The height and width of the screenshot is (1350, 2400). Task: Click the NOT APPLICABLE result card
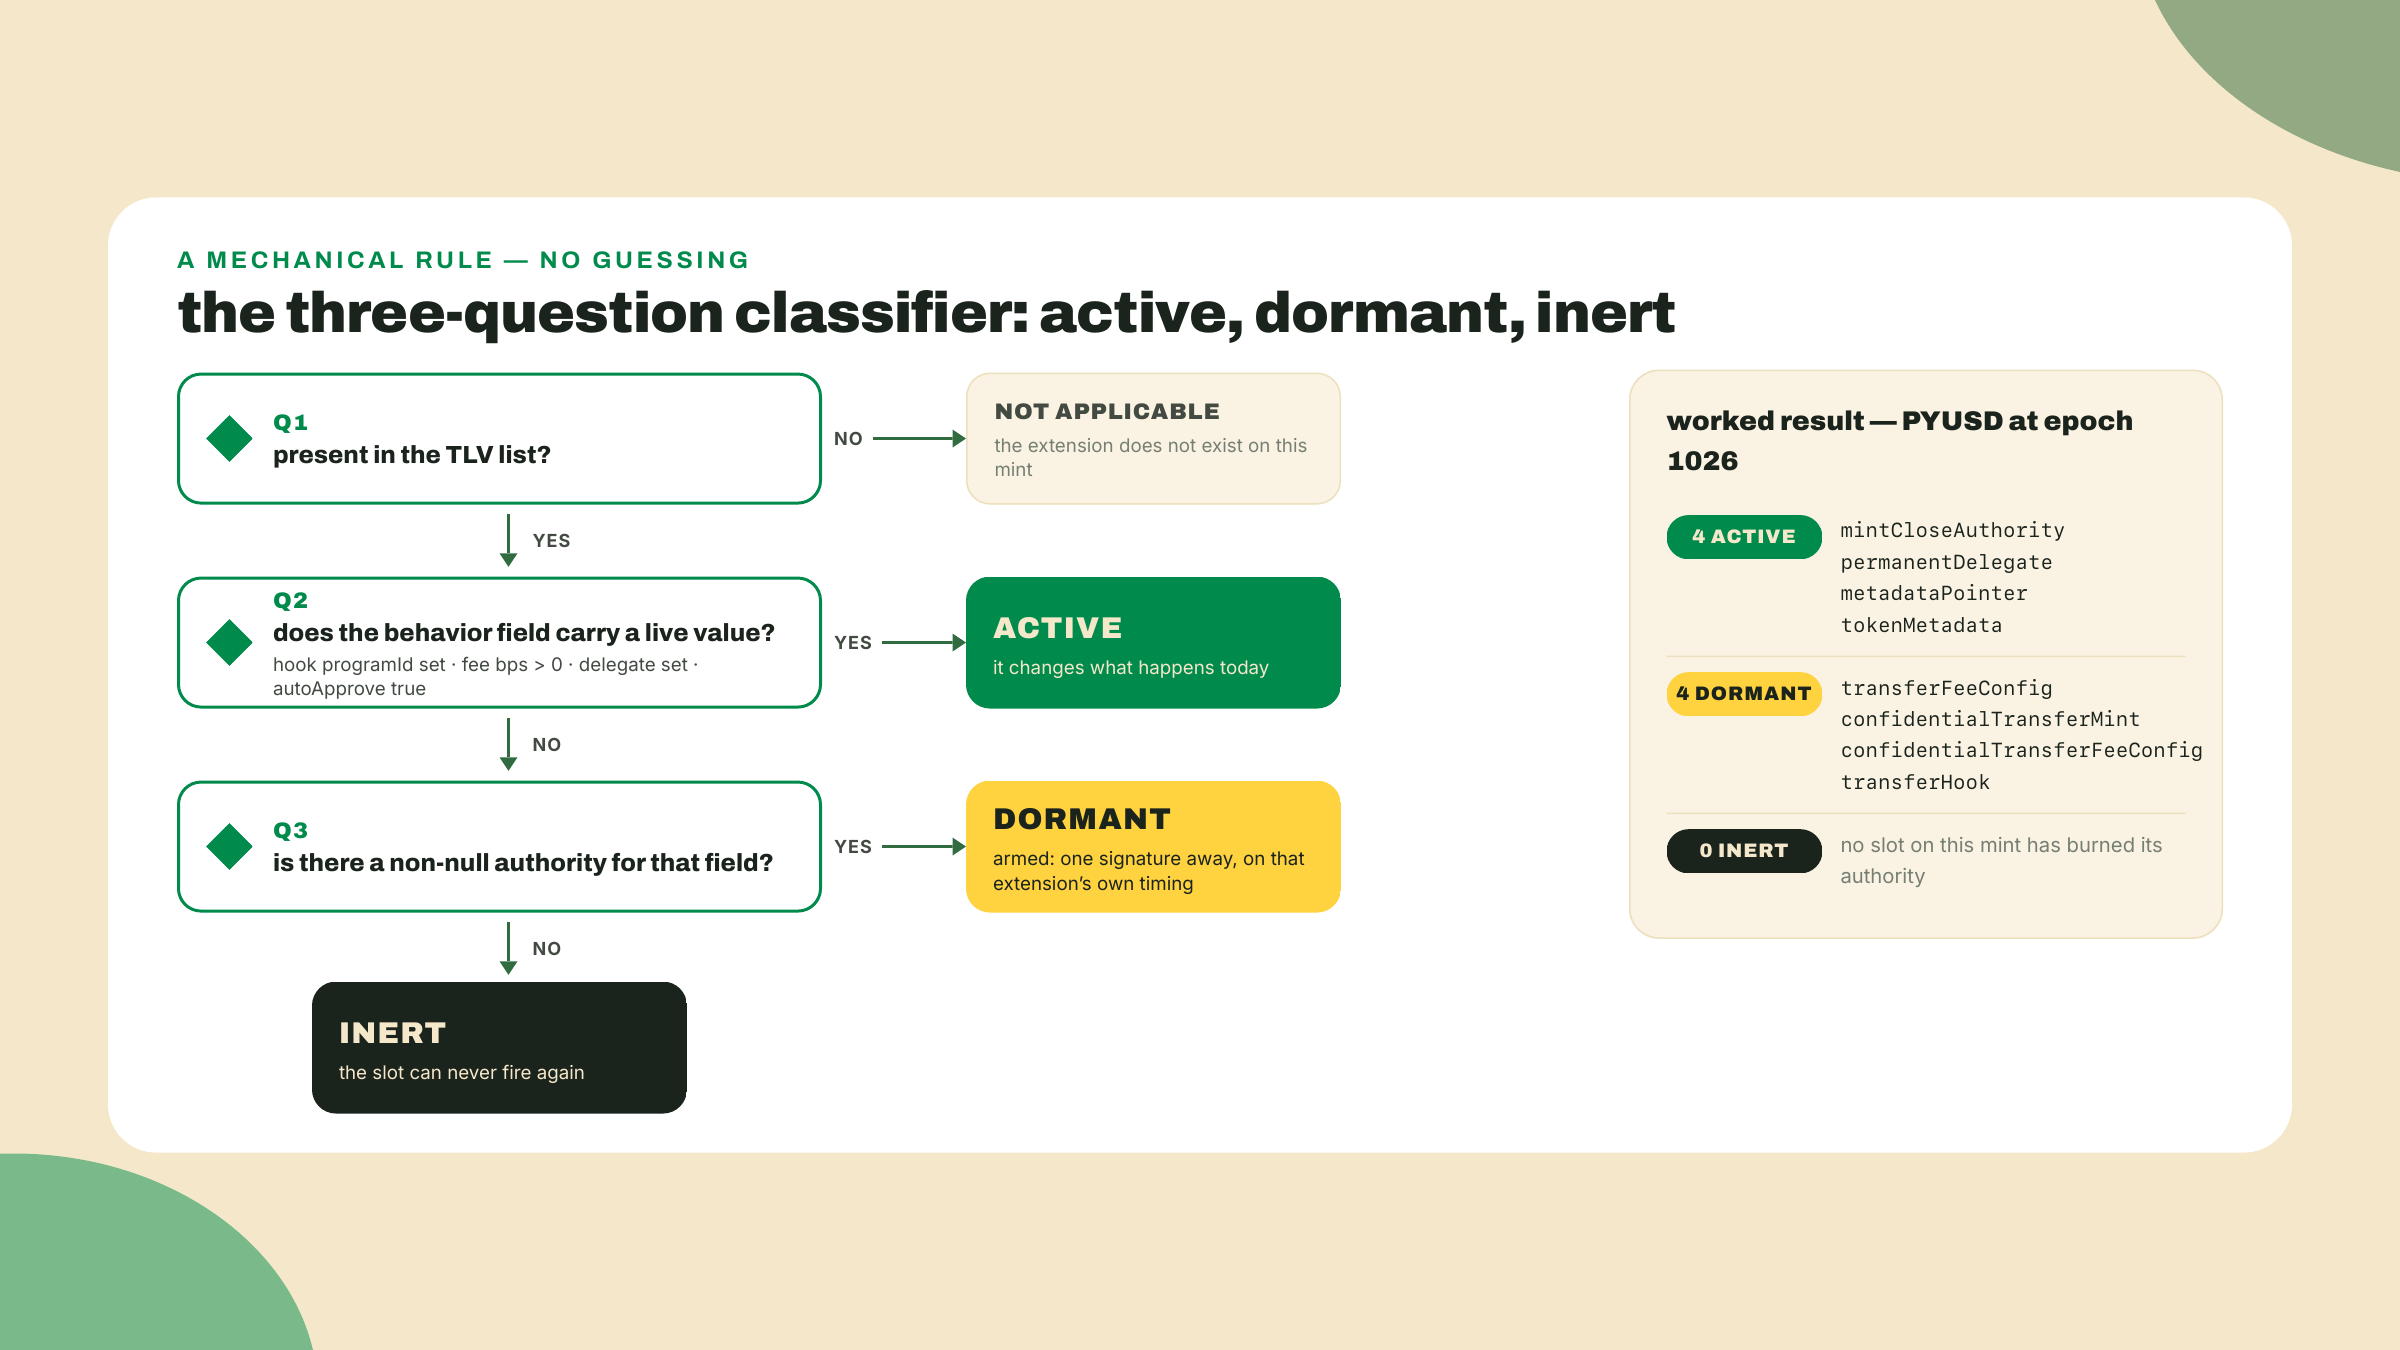(1153, 439)
